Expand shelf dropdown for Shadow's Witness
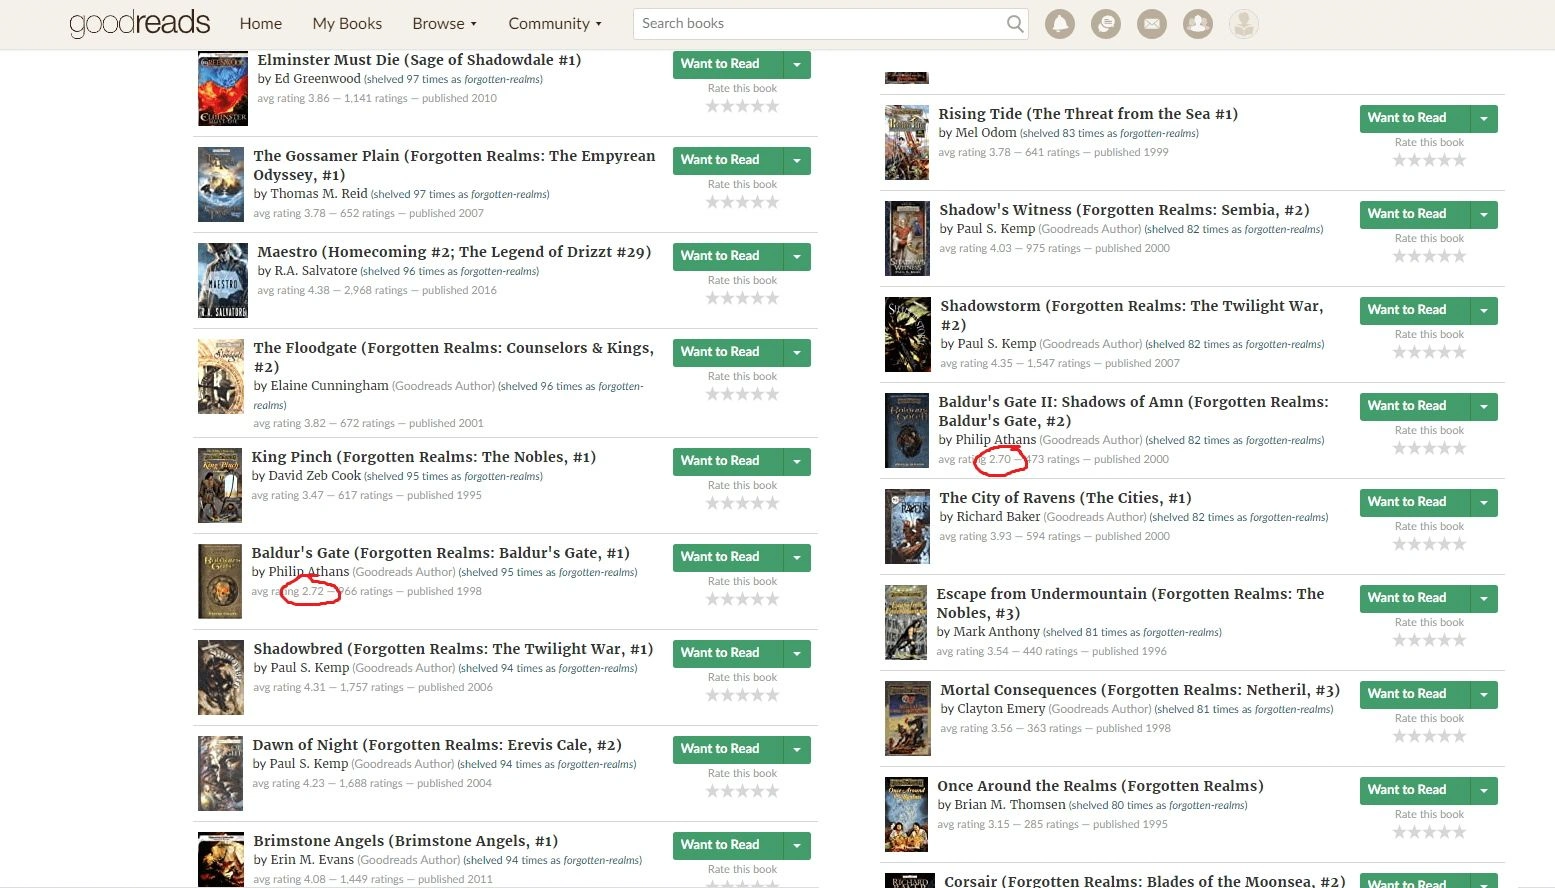The width and height of the screenshot is (1555, 888). click(1484, 214)
